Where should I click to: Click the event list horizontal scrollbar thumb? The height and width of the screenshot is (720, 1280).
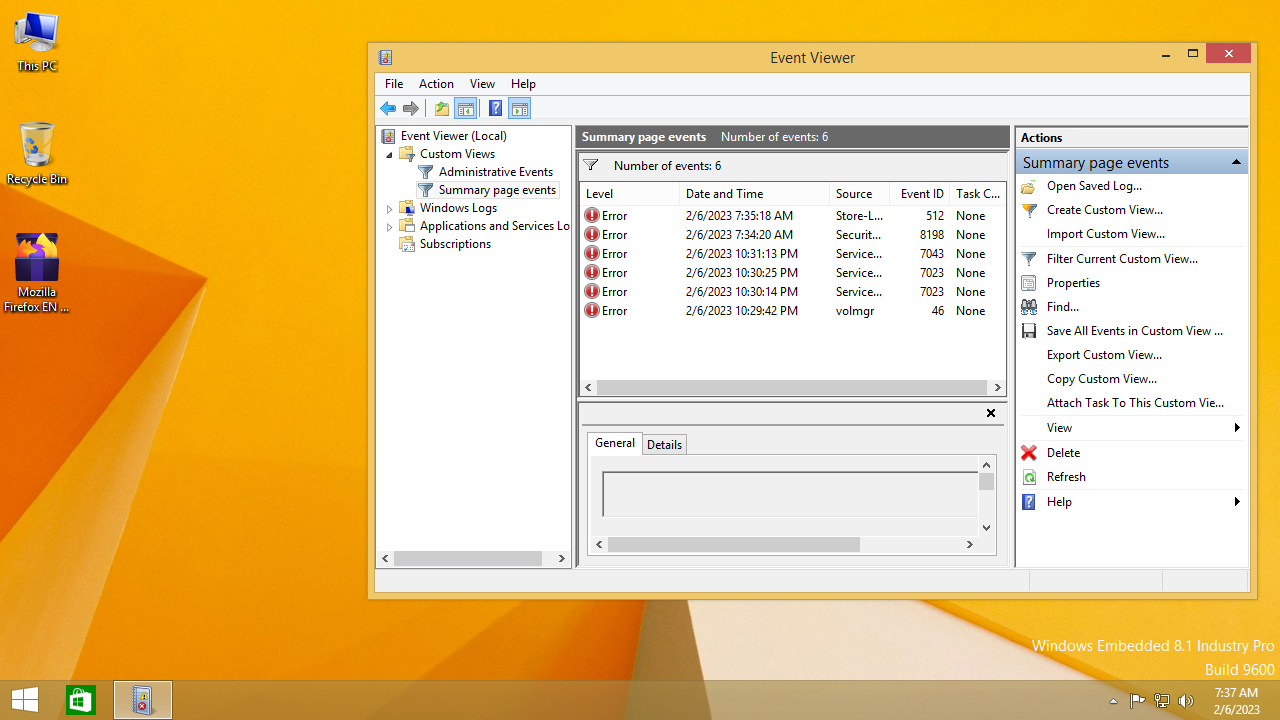[x=792, y=387]
